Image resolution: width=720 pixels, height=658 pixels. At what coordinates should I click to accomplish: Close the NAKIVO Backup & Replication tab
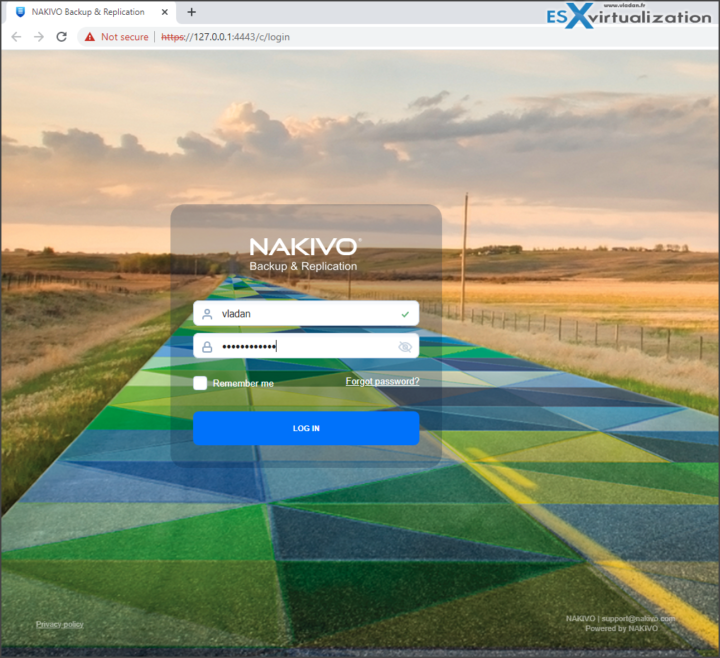click(x=164, y=12)
